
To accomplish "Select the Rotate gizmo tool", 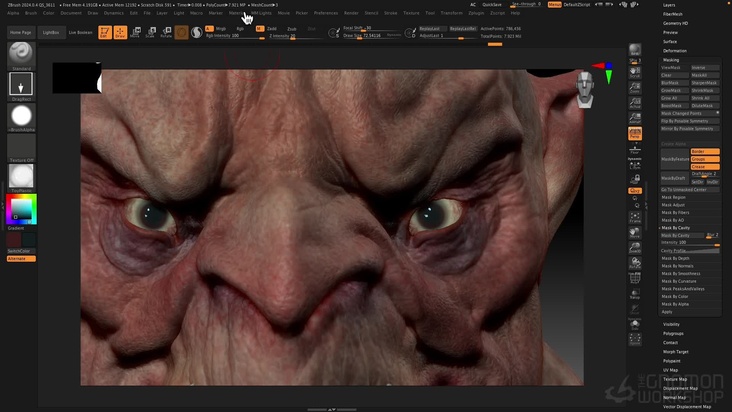I will pos(166,32).
